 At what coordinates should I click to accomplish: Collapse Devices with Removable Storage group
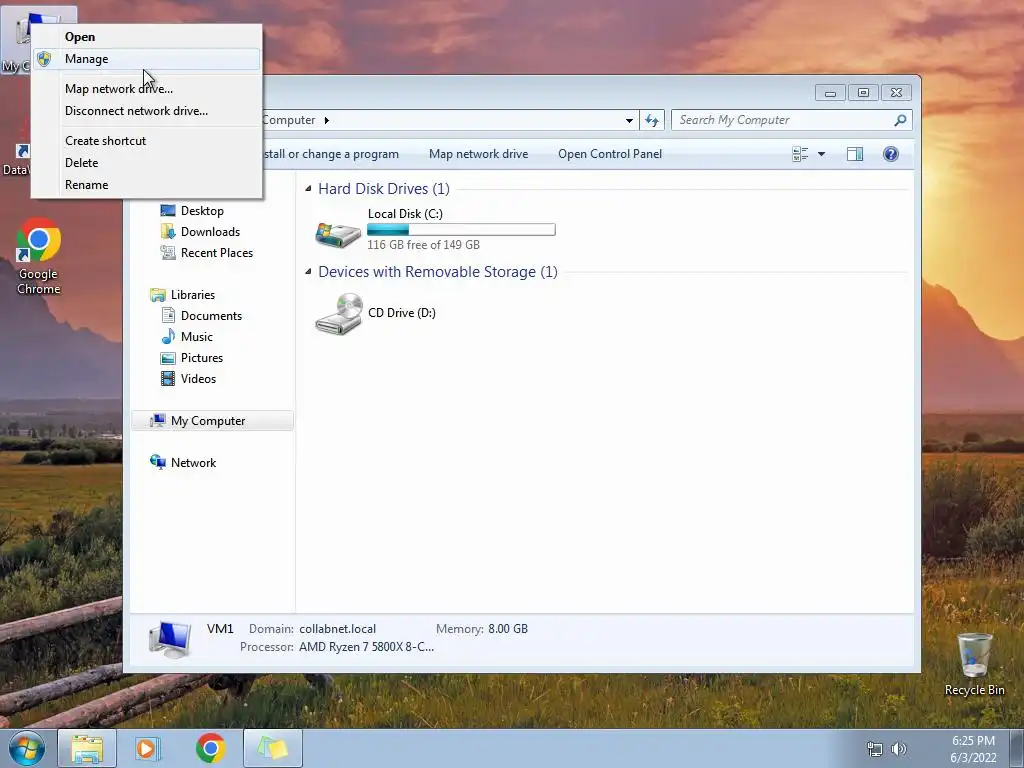click(308, 272)
